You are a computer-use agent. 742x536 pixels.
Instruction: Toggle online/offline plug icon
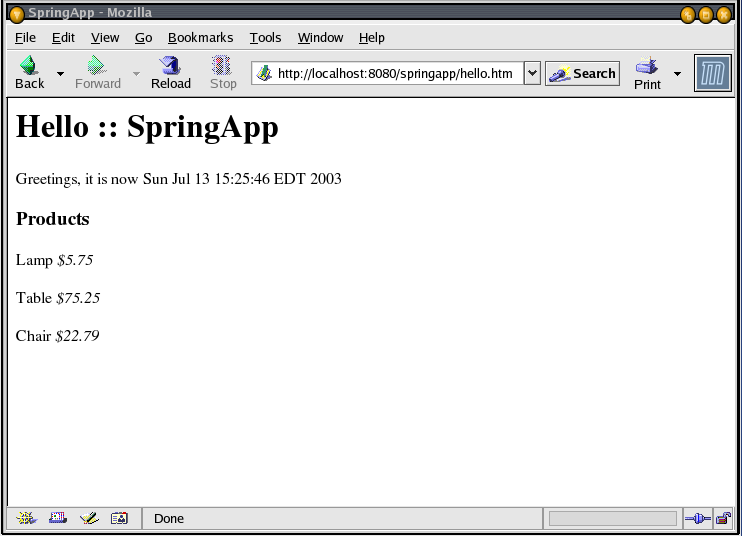[697, 518]
